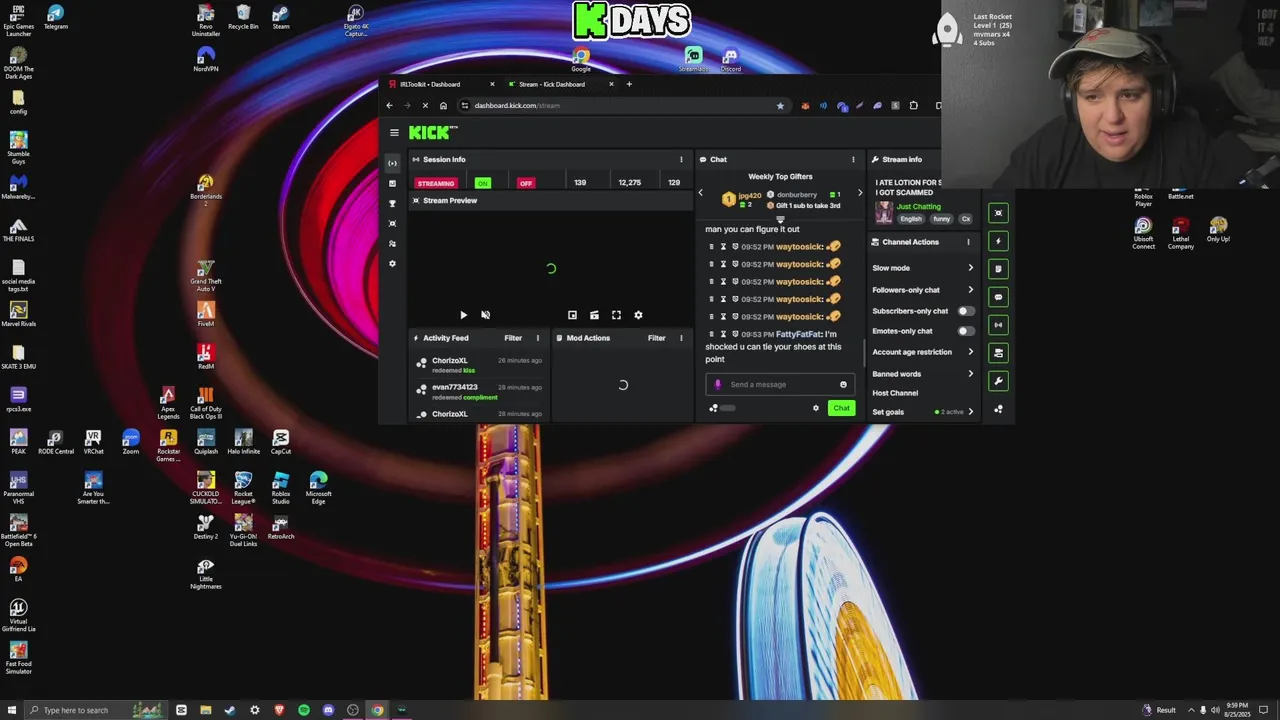
Task: Open Spotify from the taskbar
Action: 304,710
